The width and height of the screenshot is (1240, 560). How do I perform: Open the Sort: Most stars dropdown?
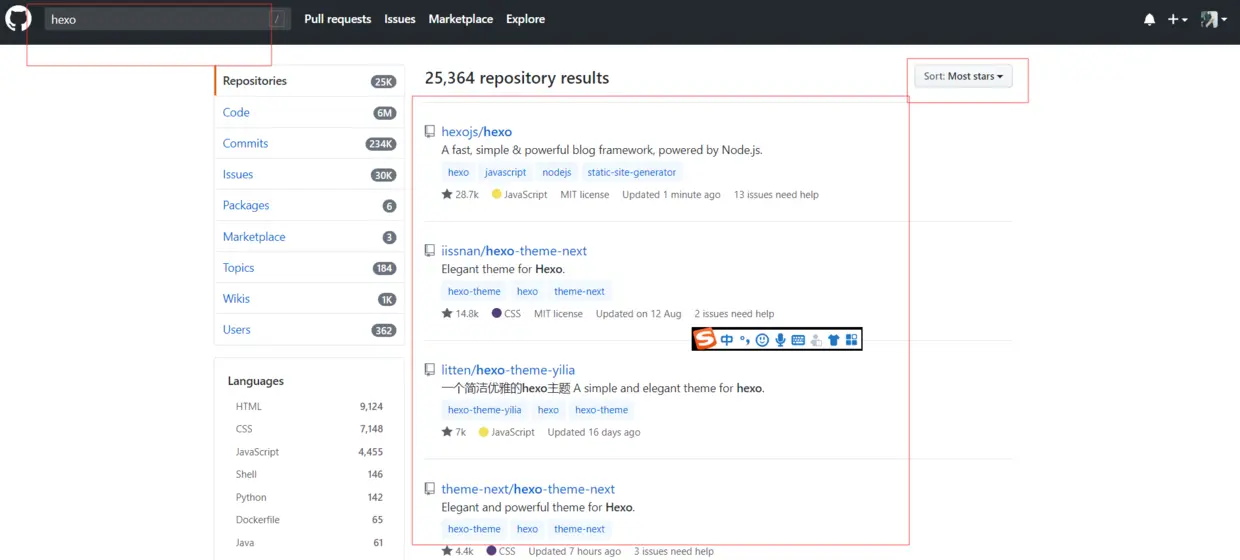coord(963,76)
